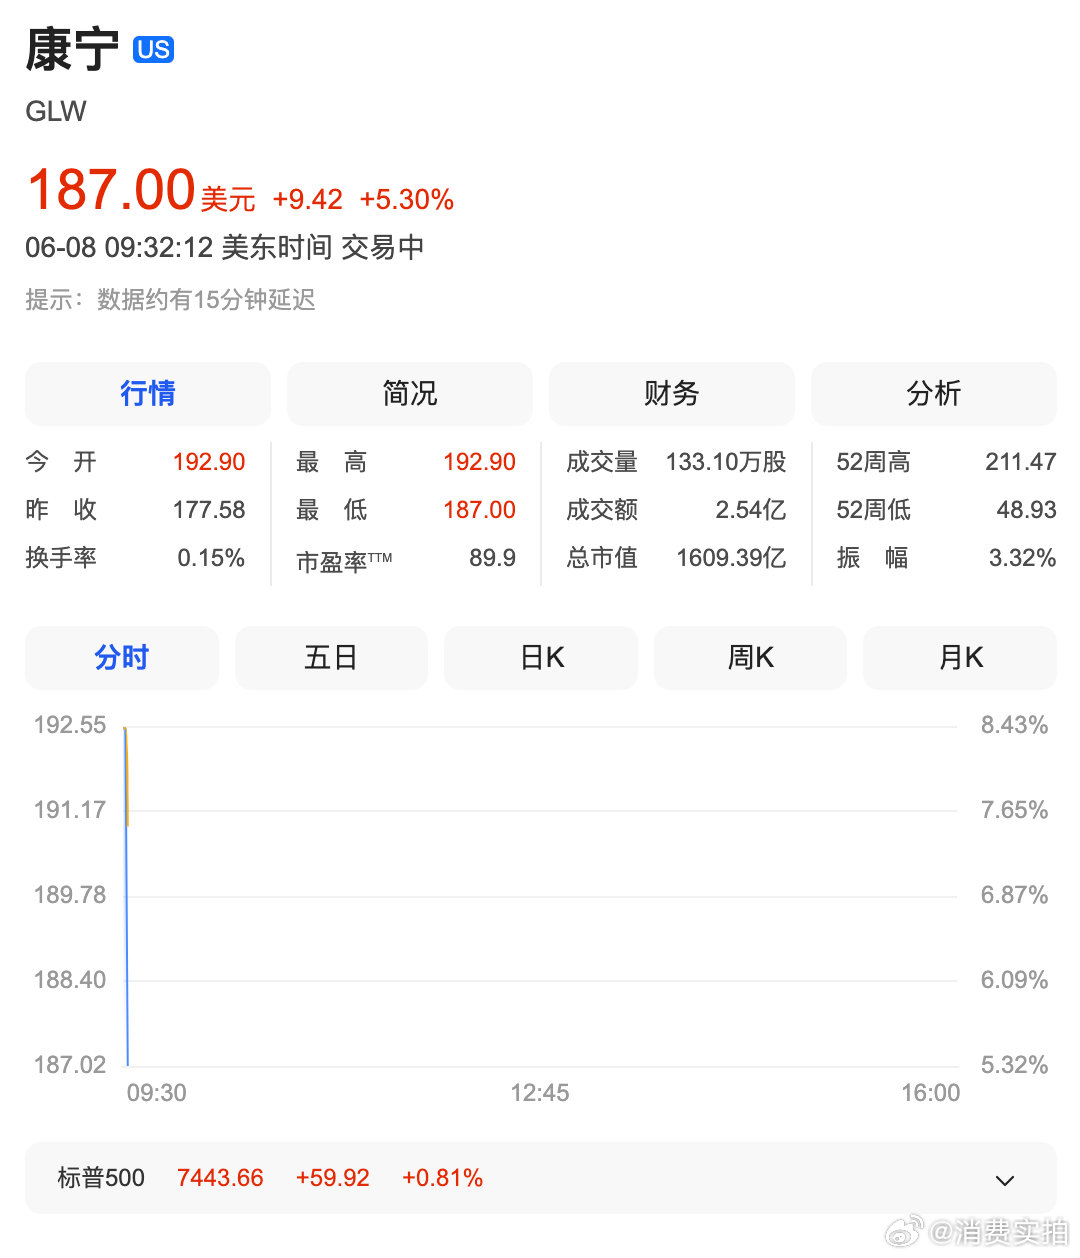Select the 五日 chart view
1080x1258 pixels.
pos(331,657)
